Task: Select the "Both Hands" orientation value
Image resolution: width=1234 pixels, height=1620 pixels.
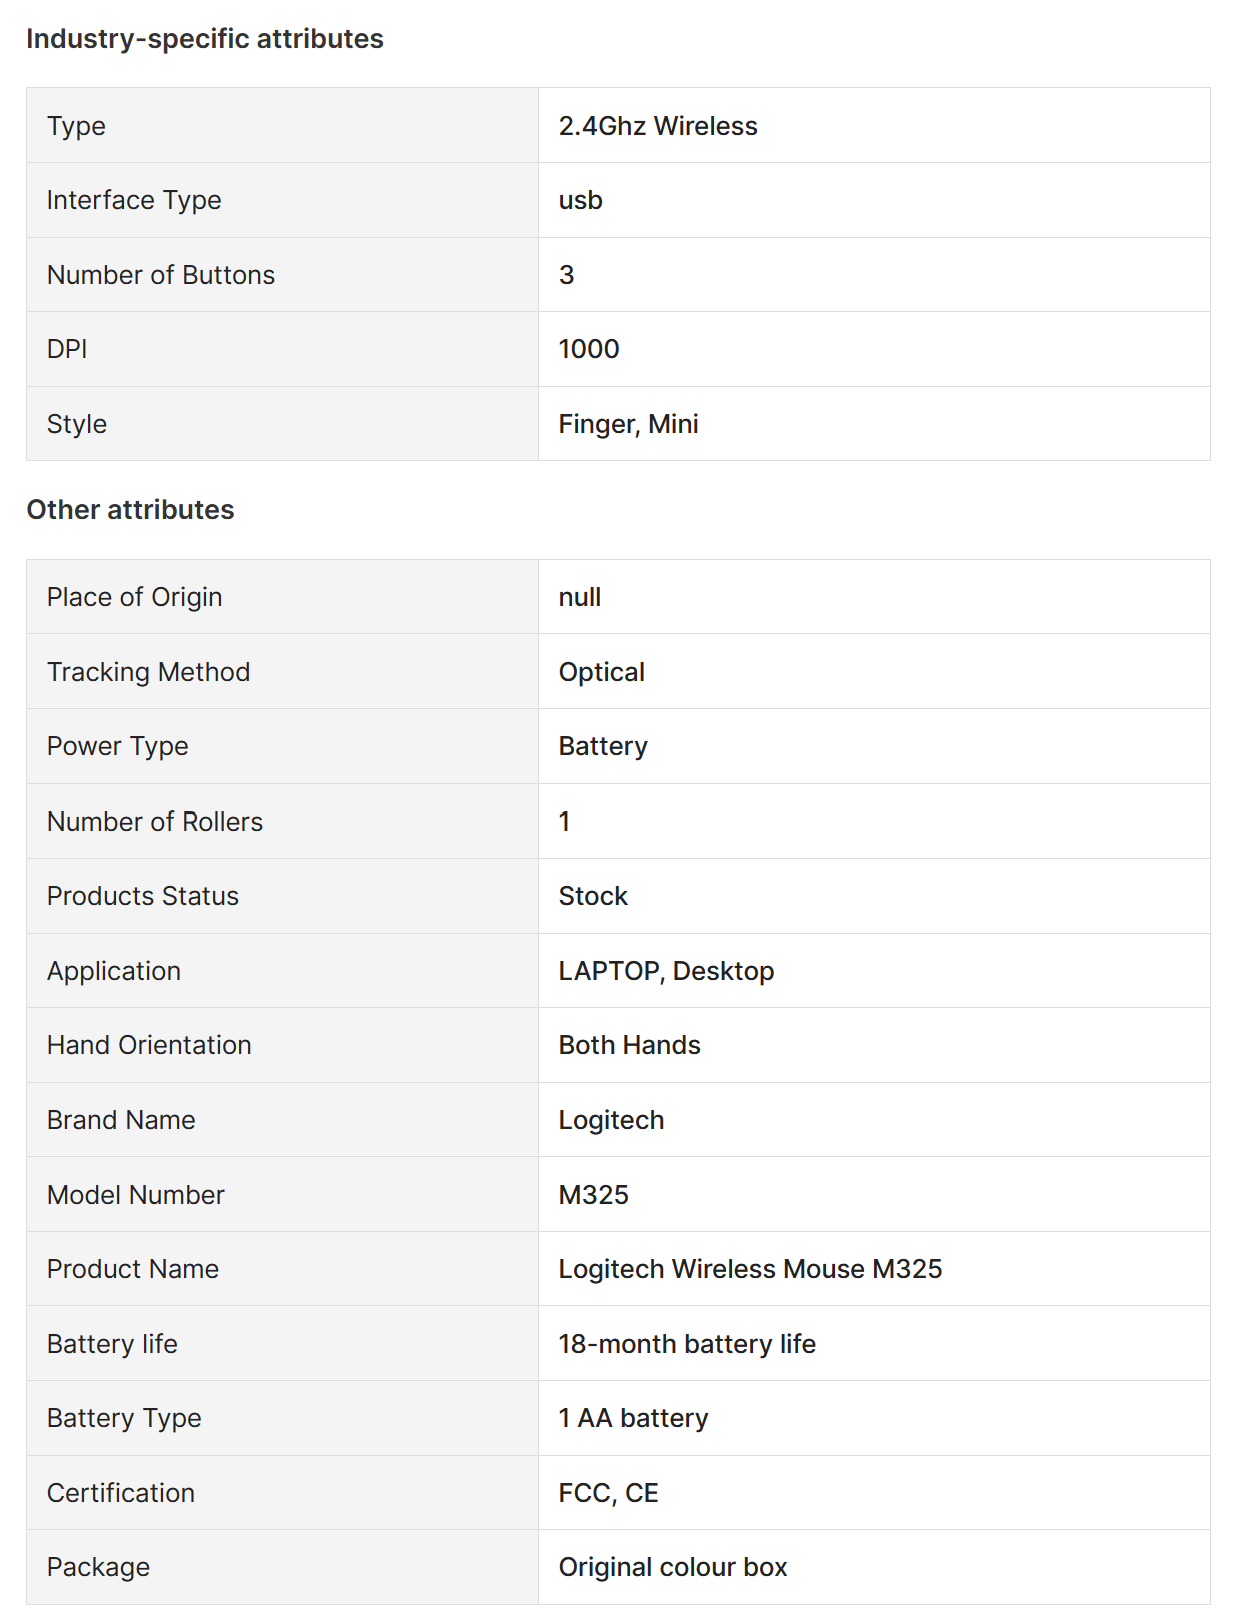Action: point(629,1045)
